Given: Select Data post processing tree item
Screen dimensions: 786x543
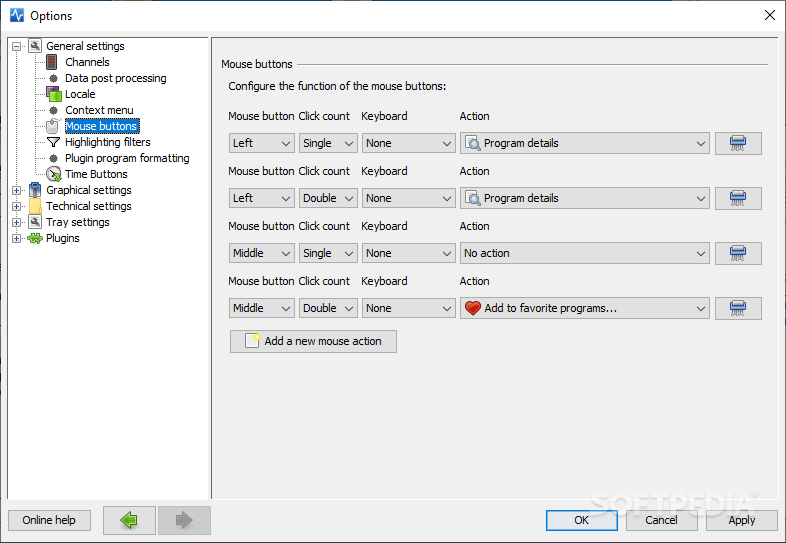Looking at the screenshot, I should click(x=116, y=78).
